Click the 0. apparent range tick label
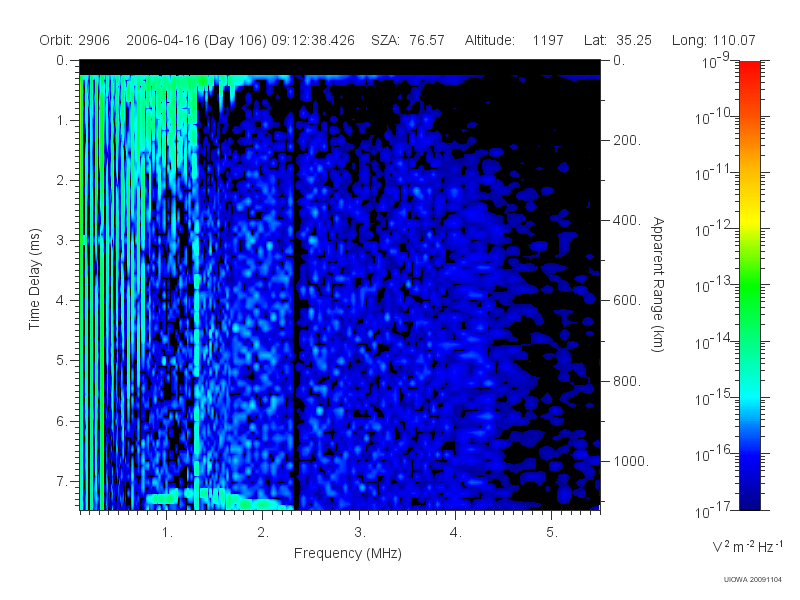Screen dimensions: 800x600 (619, 60)
